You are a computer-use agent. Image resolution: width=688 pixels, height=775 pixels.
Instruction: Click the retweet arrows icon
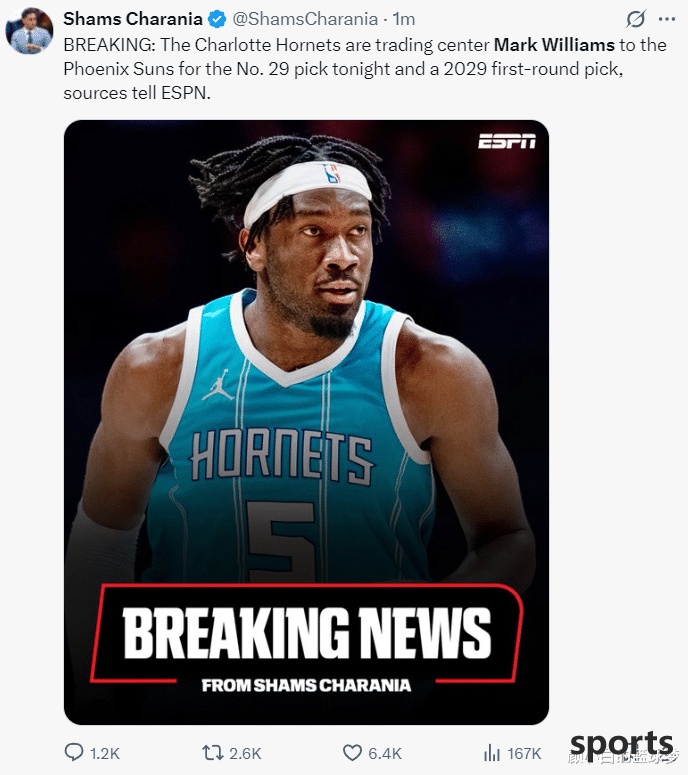[x=213, y=753]
